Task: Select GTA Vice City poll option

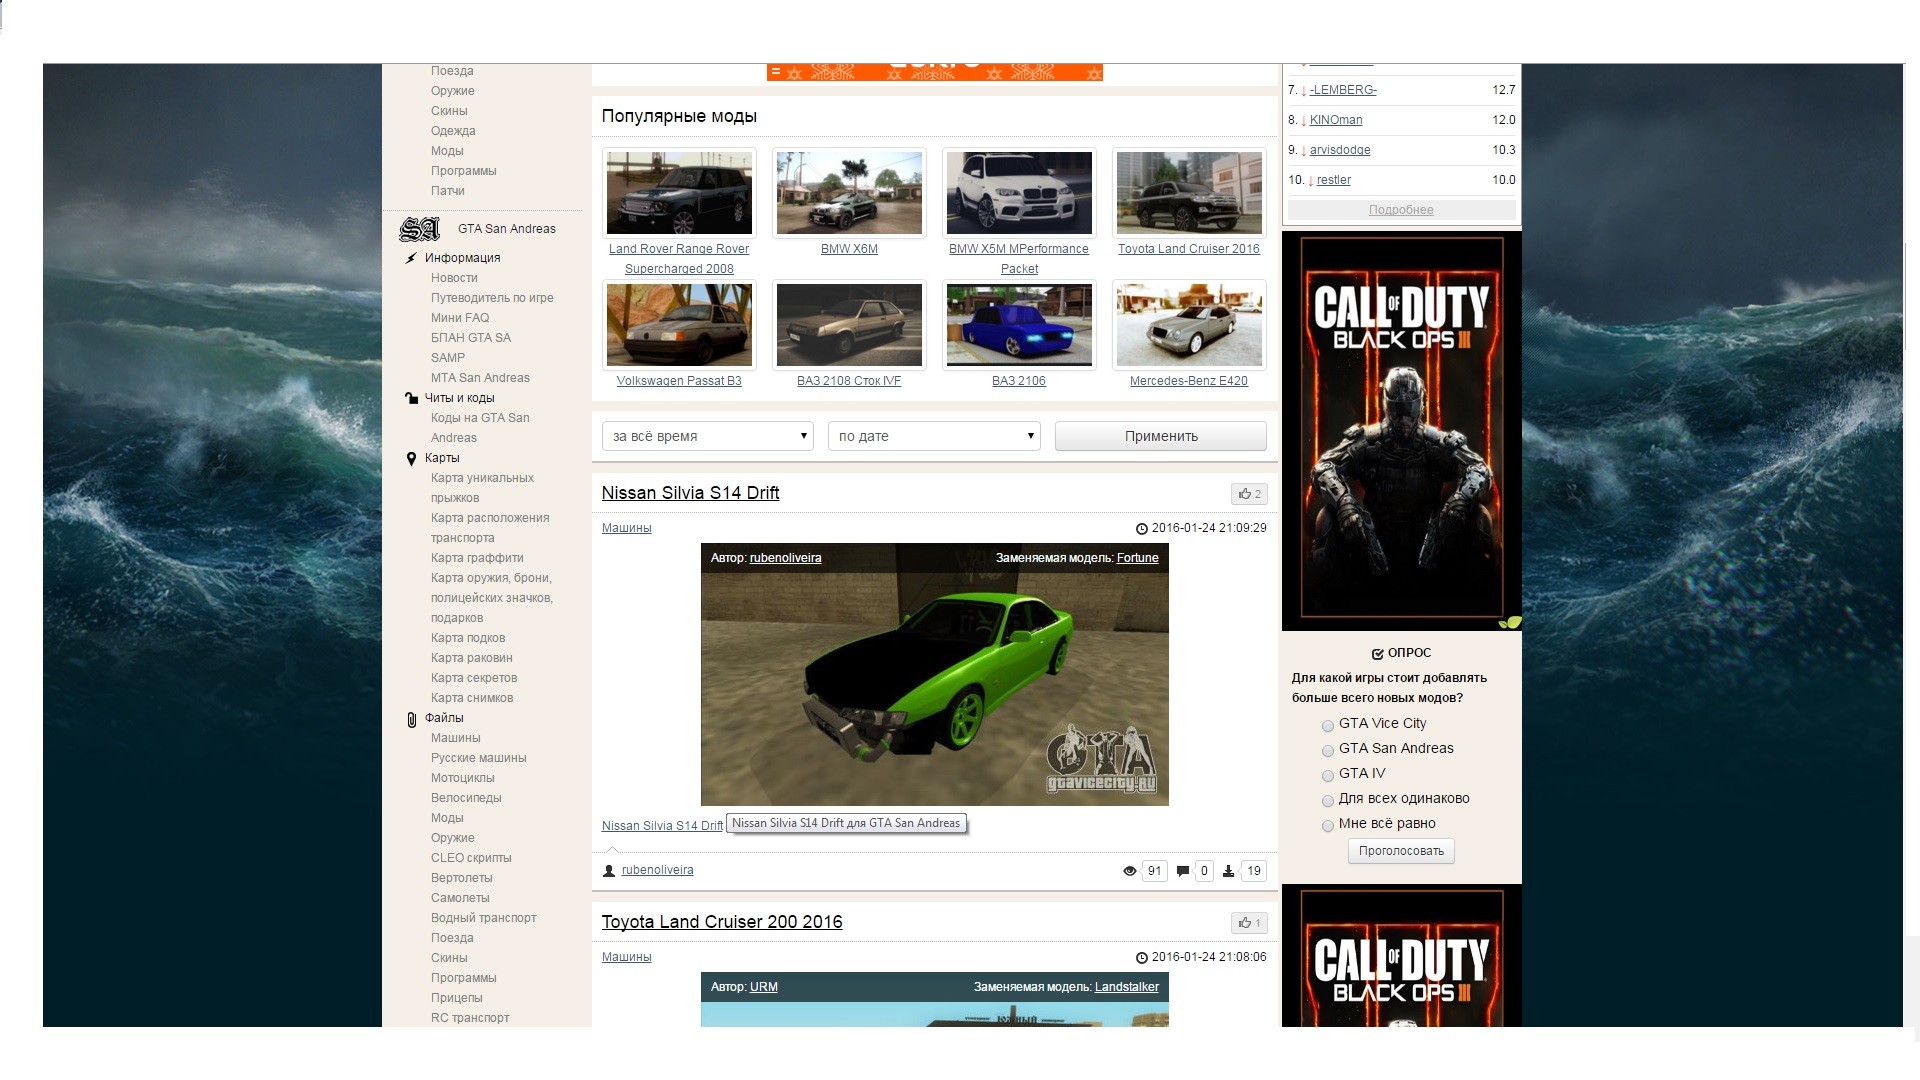Action: 1328,726
